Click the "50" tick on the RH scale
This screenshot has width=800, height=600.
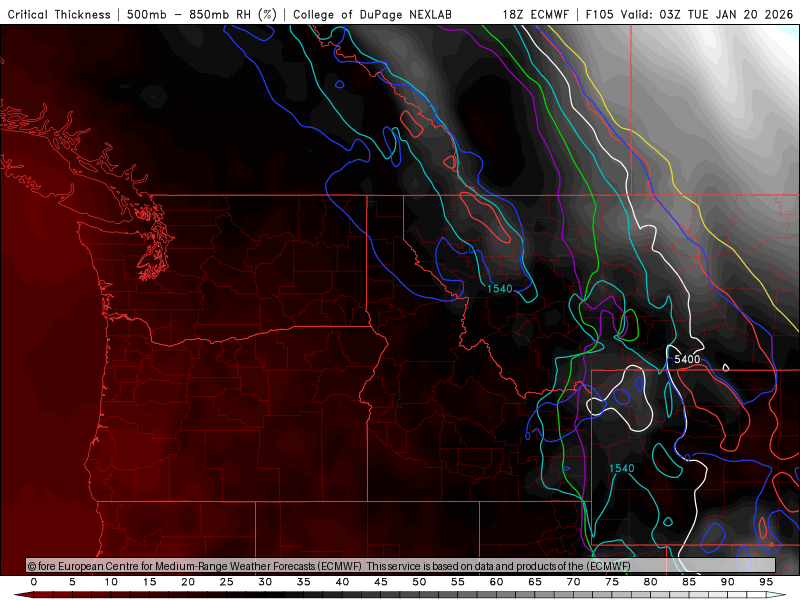pos(419,582)
